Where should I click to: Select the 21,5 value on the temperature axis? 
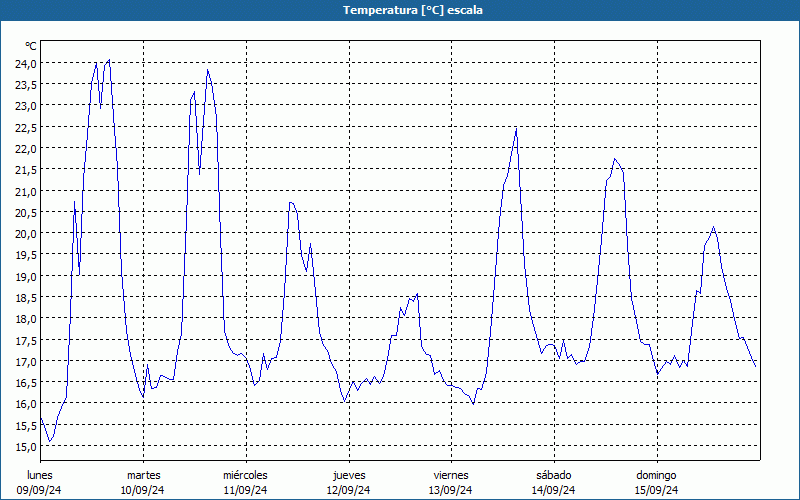point(26,169)
